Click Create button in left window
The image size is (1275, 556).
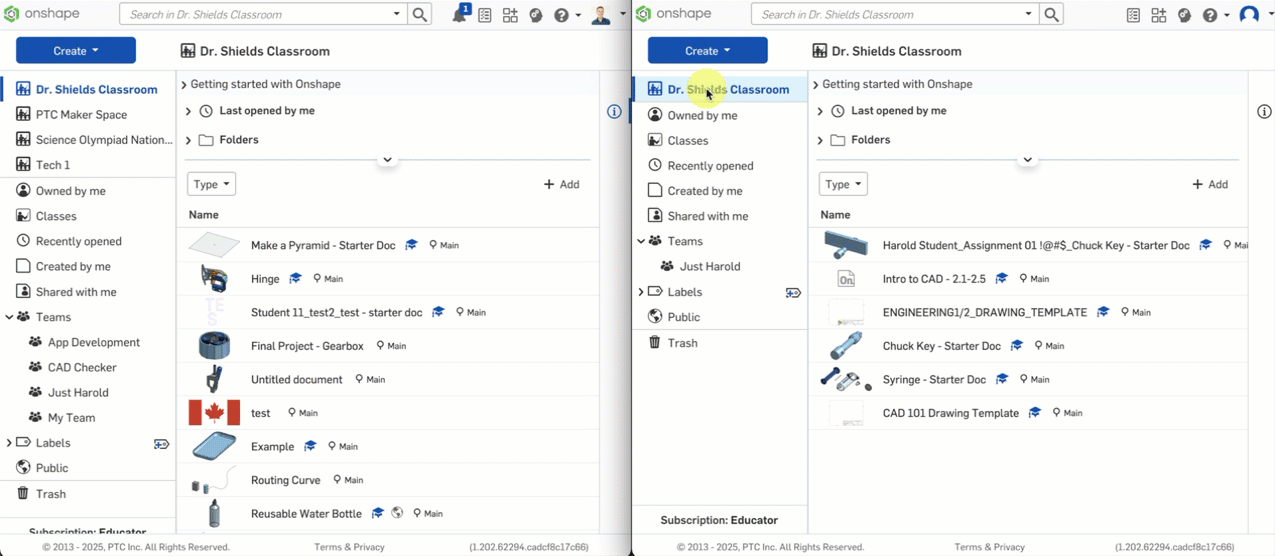[76, 51]
